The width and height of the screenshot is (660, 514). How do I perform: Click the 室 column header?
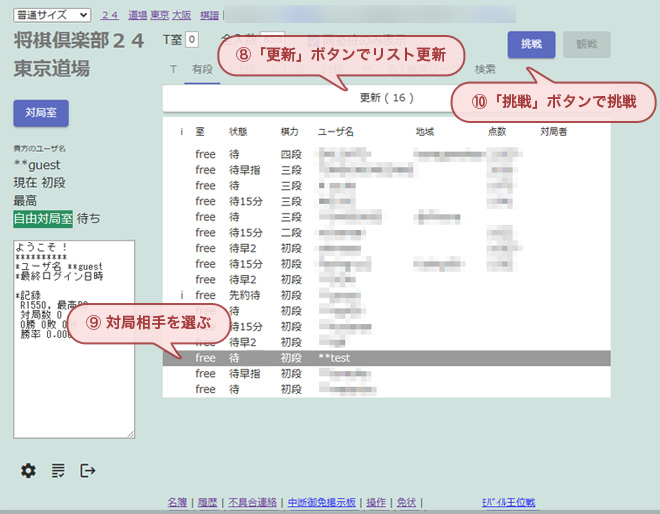[200, 132]
